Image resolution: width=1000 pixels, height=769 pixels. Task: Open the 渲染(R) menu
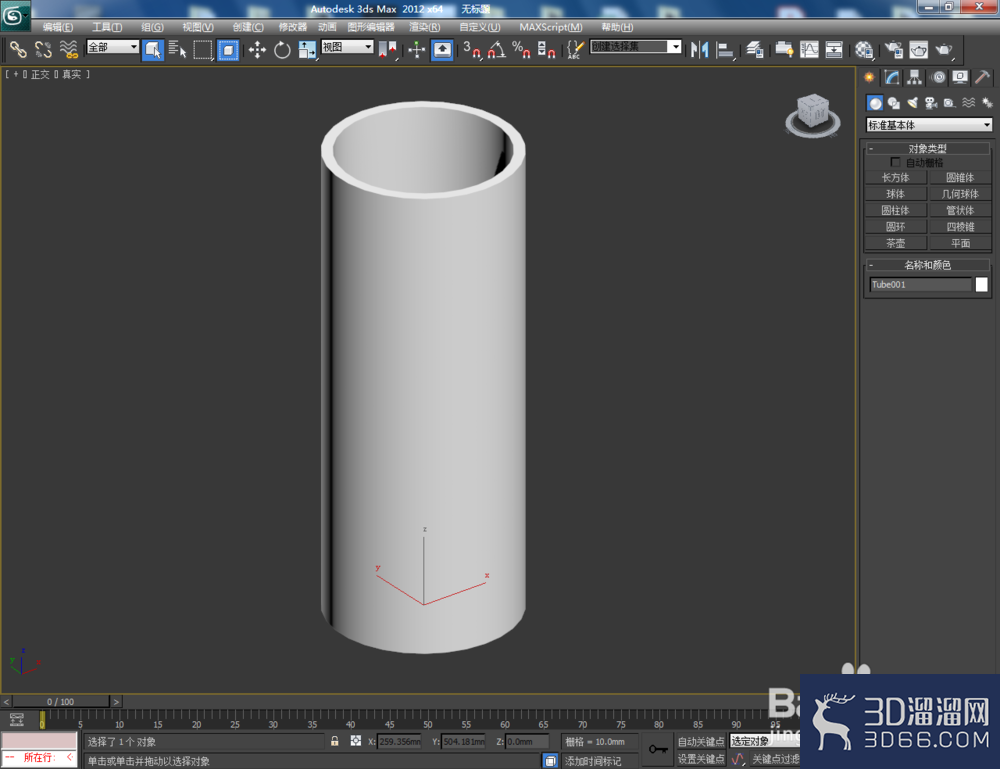tap(424, 27)
